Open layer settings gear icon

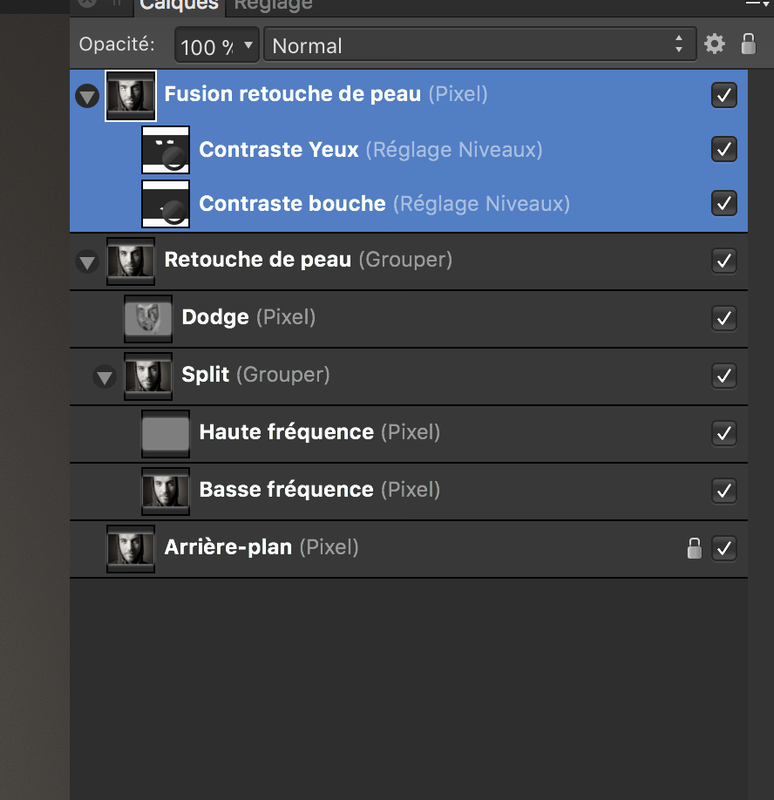714,44
